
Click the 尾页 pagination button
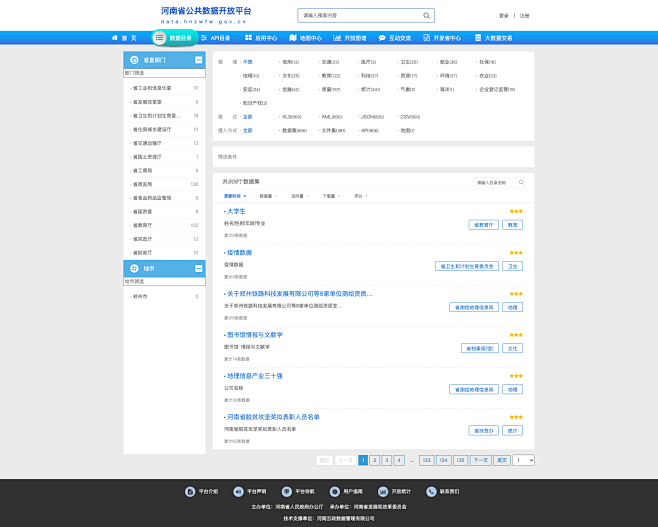[502, 460]
